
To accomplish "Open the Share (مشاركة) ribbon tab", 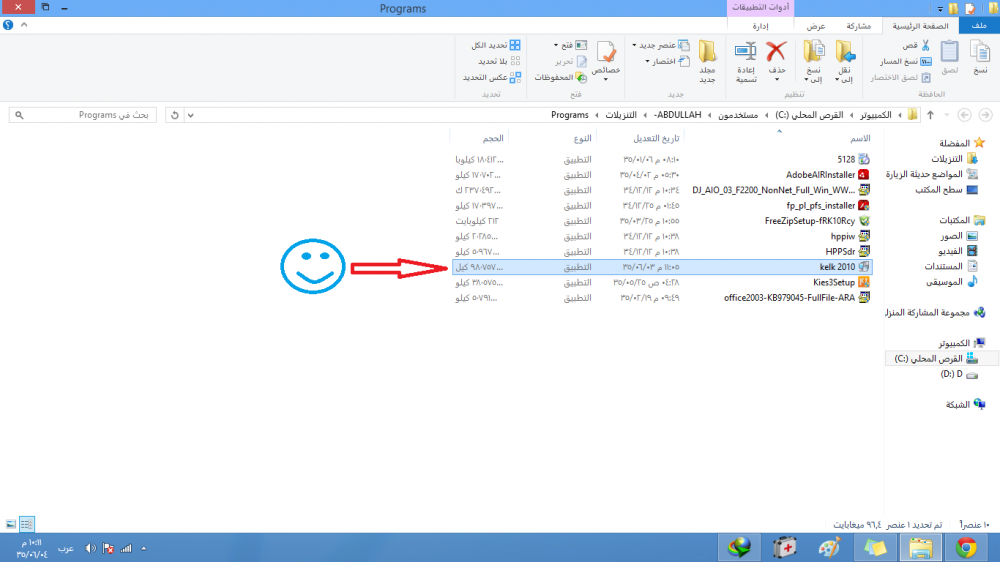I will [x=857, y=26].
